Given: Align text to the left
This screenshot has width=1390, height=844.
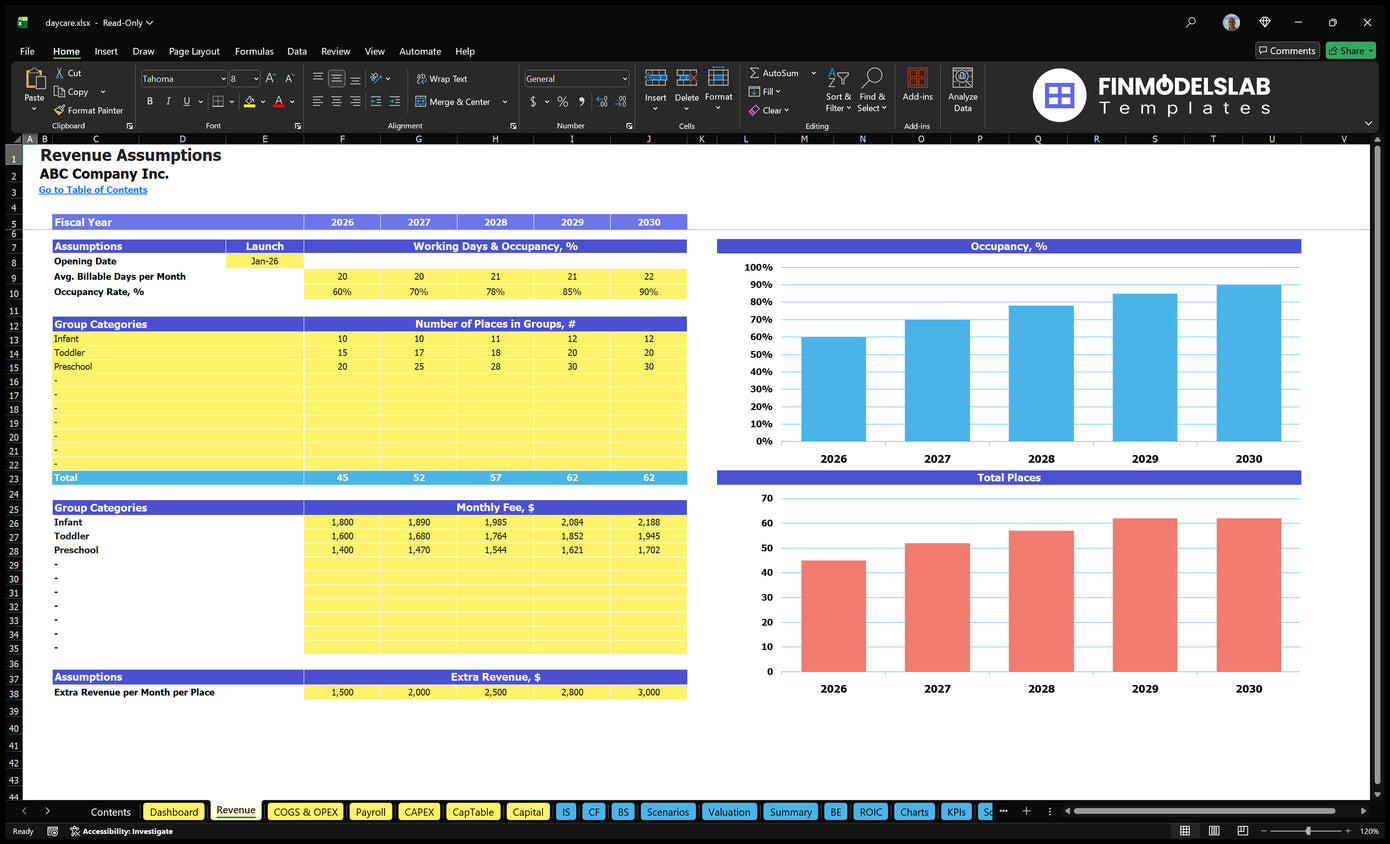Looking at the screenshot, I should (318, 101).
